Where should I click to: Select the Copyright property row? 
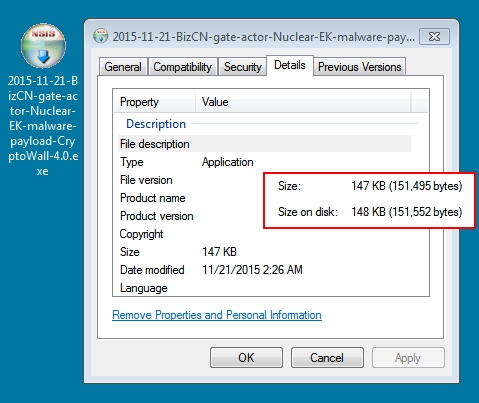[x=264, y=234]
